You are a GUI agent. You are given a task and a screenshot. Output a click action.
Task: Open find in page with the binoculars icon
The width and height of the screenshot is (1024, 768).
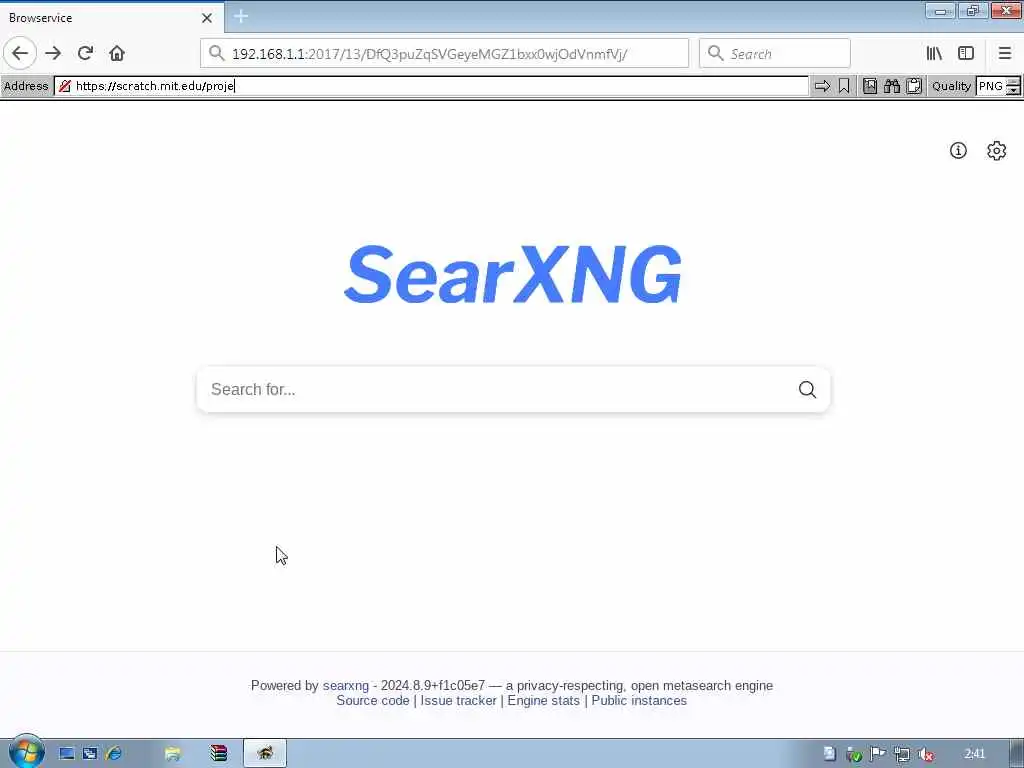pyautogui.click(x=892, y=86)
